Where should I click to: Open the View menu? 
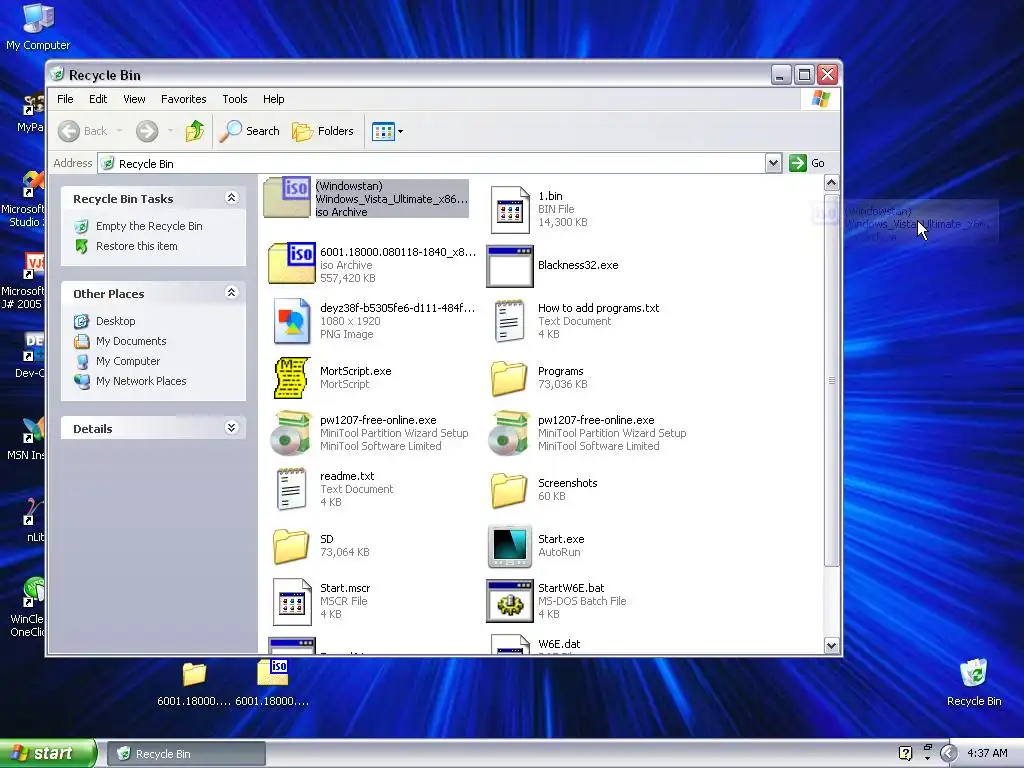[x=134, y=99]
